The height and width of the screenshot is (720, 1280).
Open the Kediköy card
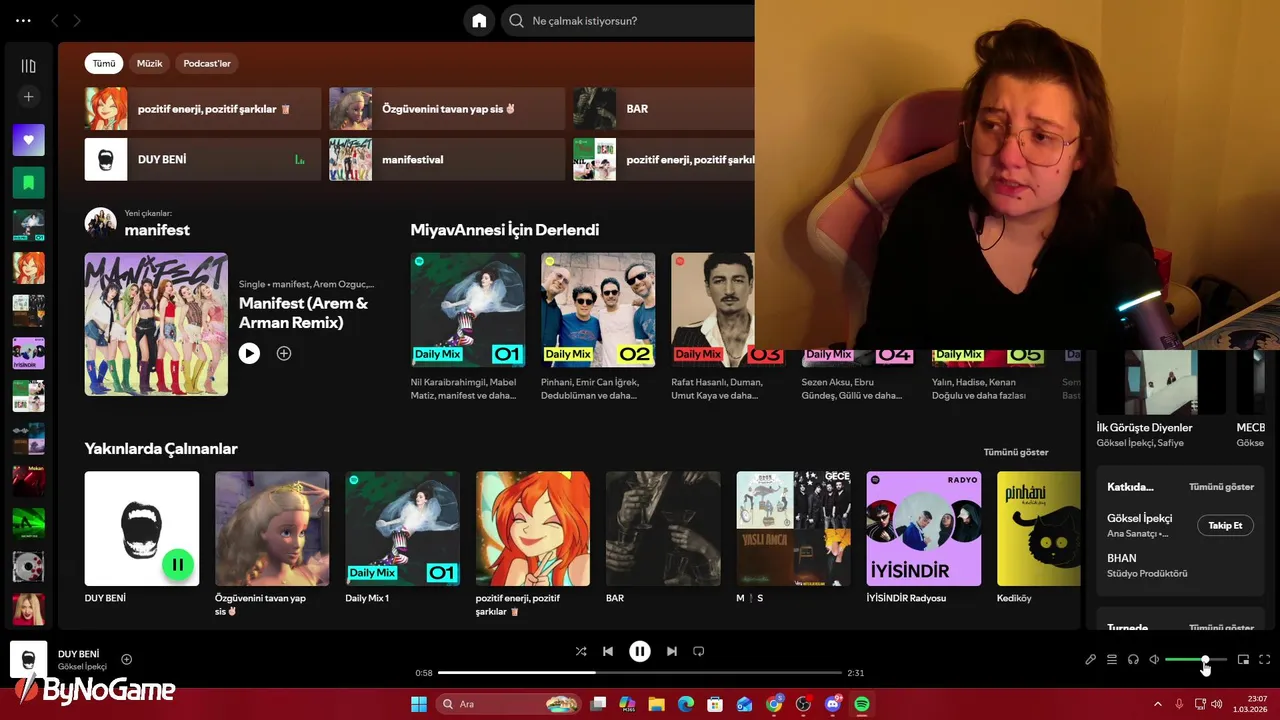tap(1039, 538)
